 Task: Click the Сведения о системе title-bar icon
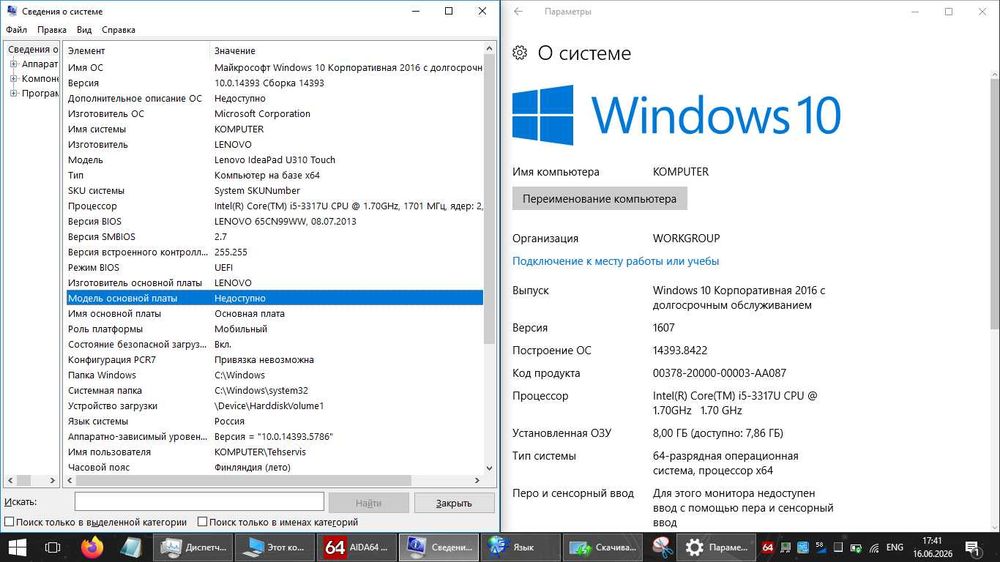[x=11, y=11]
